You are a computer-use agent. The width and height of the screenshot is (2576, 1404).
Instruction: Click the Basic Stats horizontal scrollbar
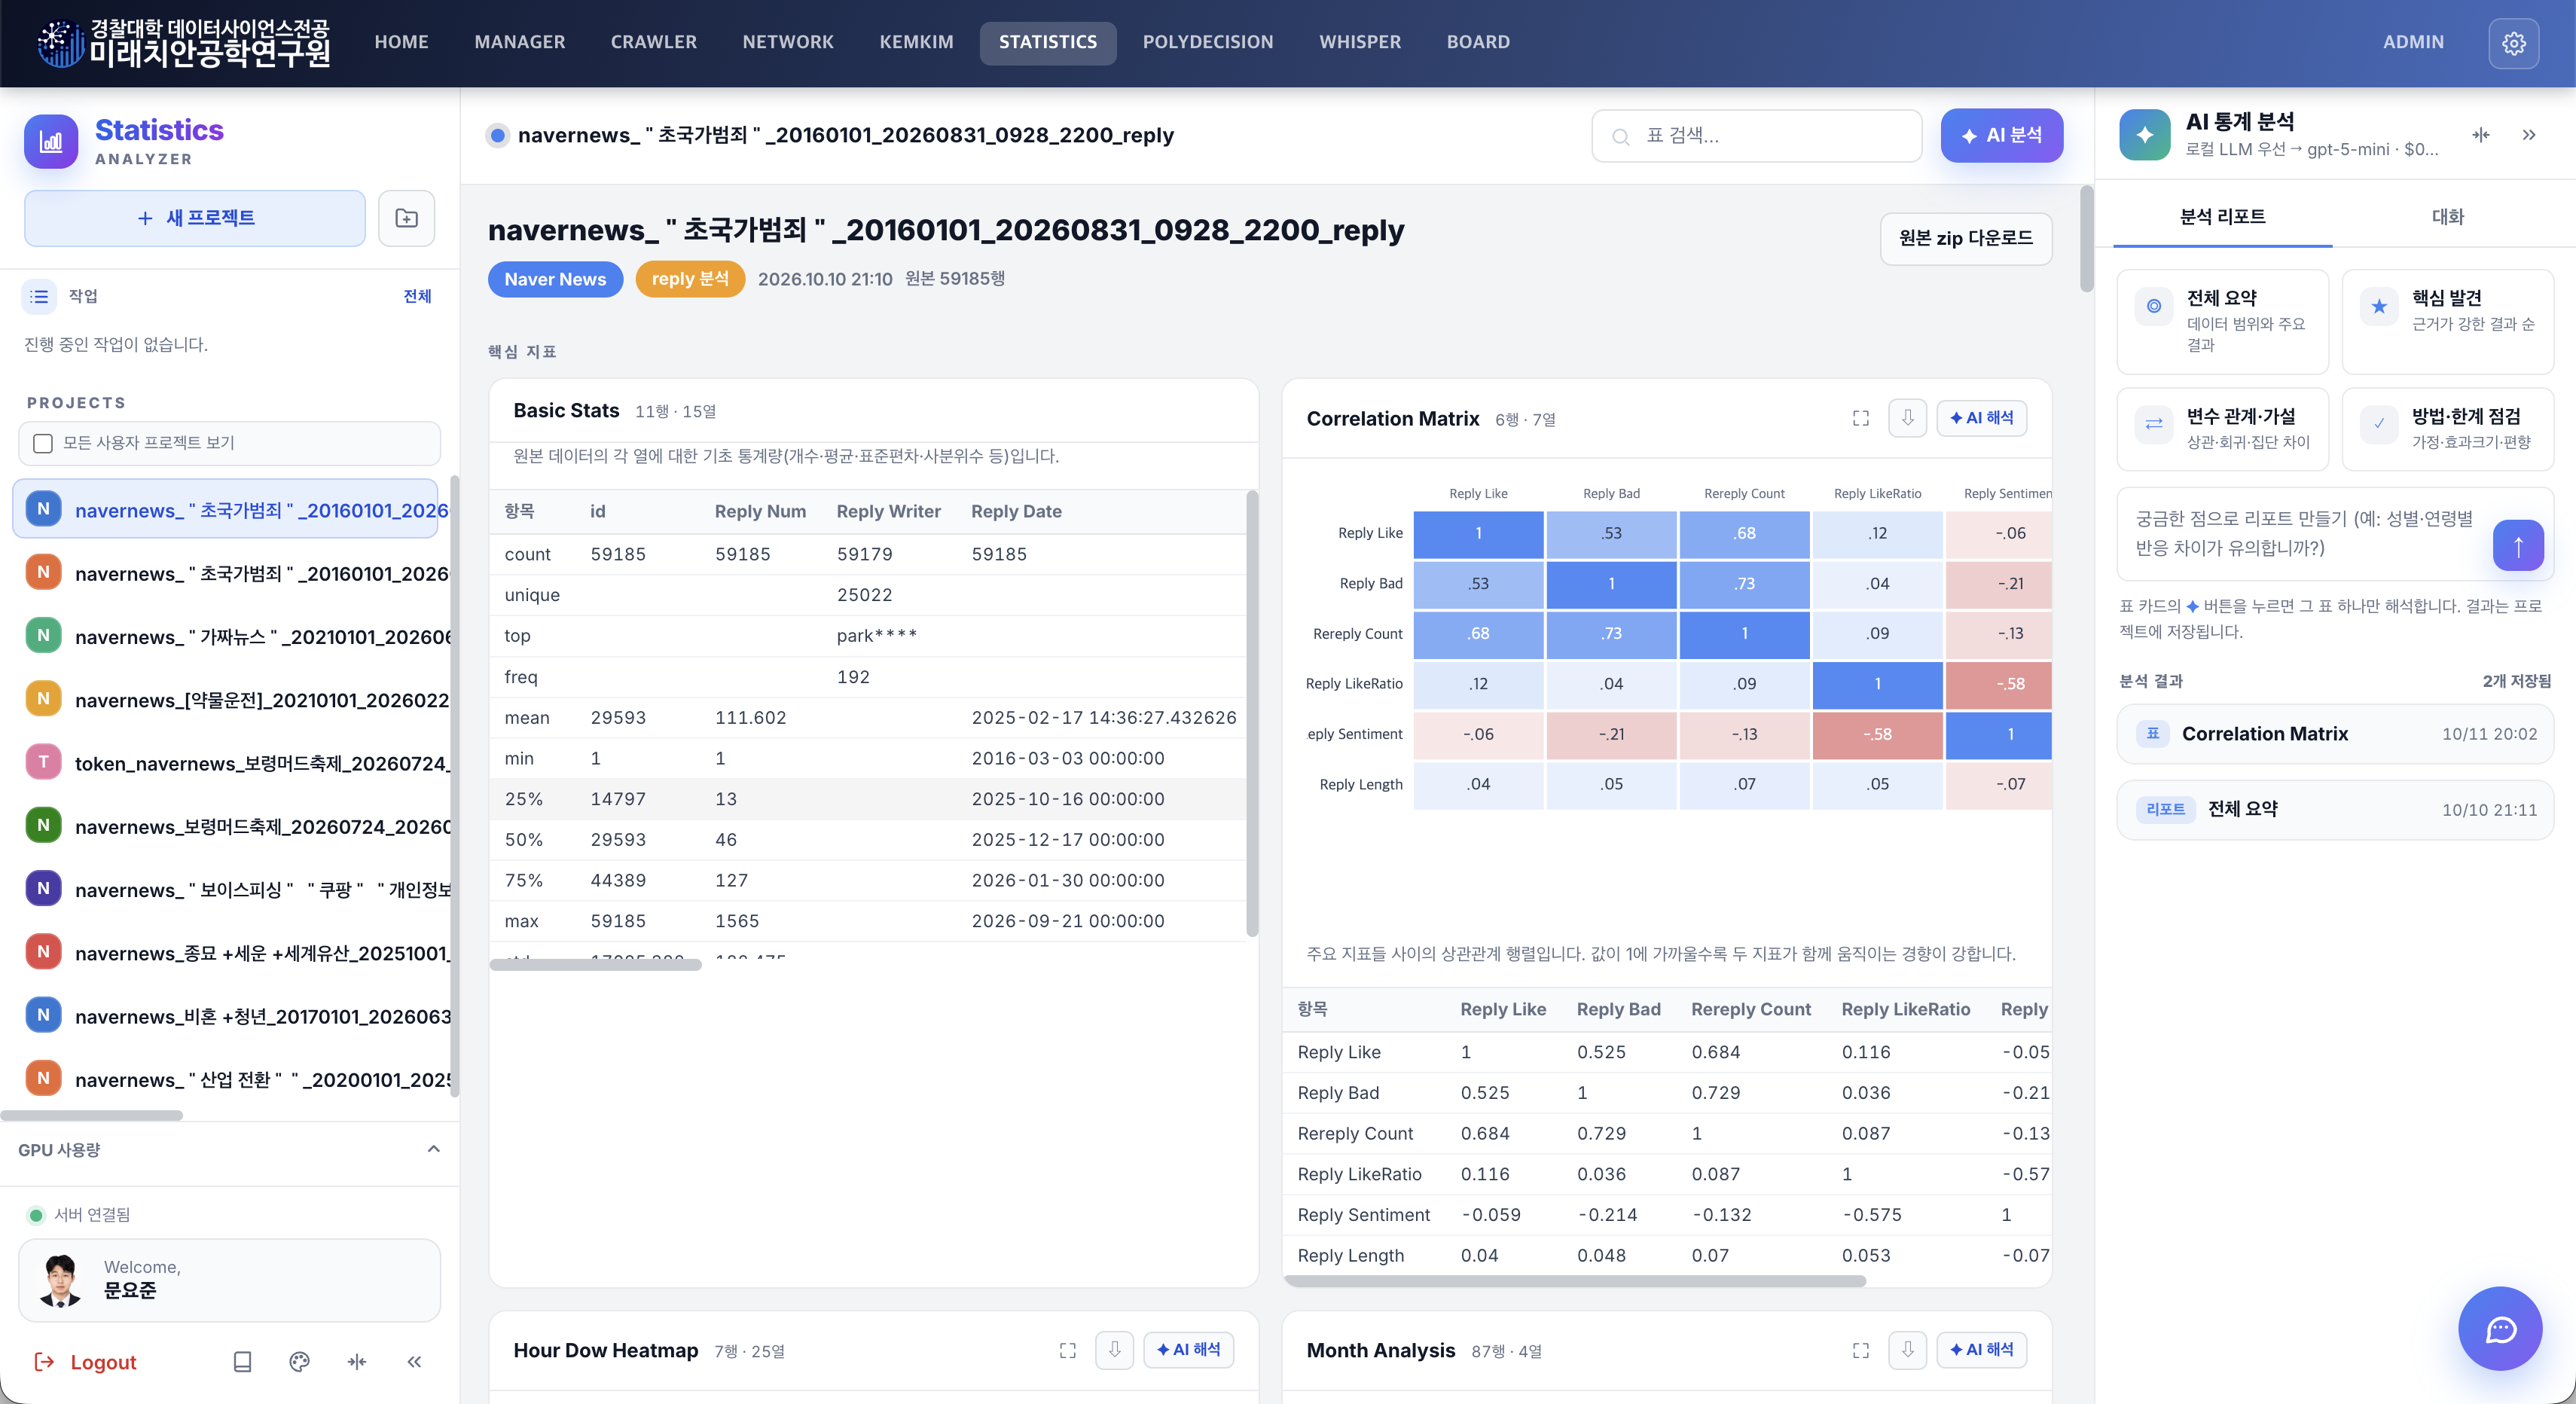click(595, 964)
